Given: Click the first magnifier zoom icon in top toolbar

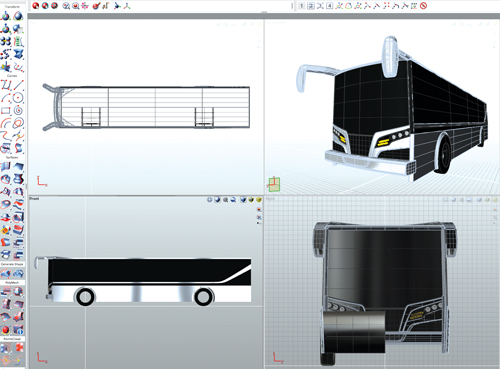Looking at the screenshot, I should (66, 6).
